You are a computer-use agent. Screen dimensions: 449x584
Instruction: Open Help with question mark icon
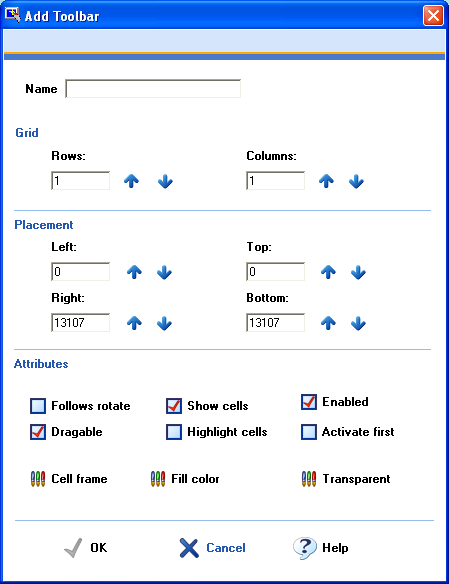click(x=305, y=548)
